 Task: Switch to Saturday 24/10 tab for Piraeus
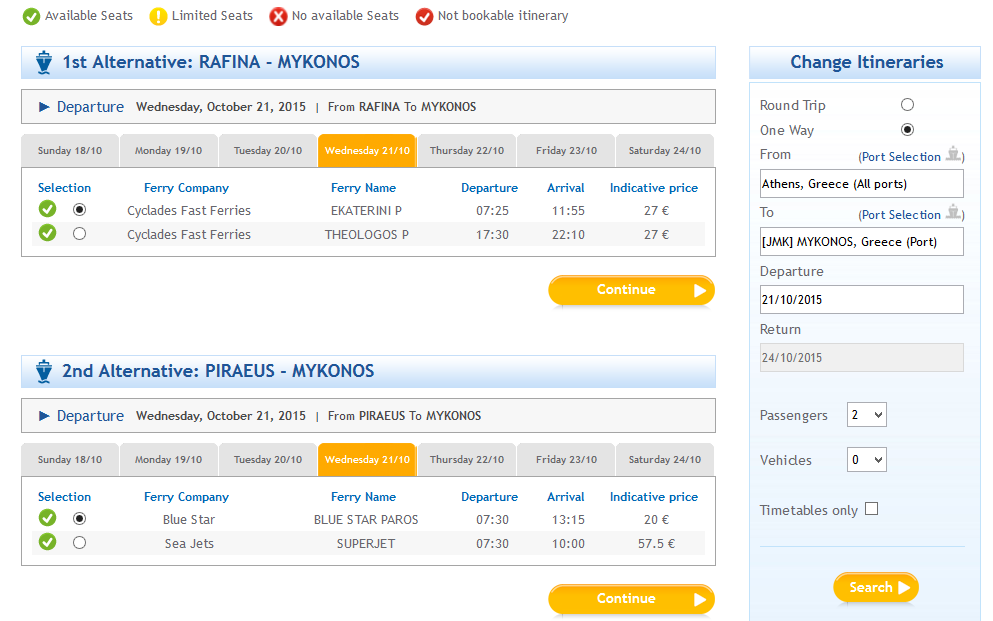(x=664, y=460)
